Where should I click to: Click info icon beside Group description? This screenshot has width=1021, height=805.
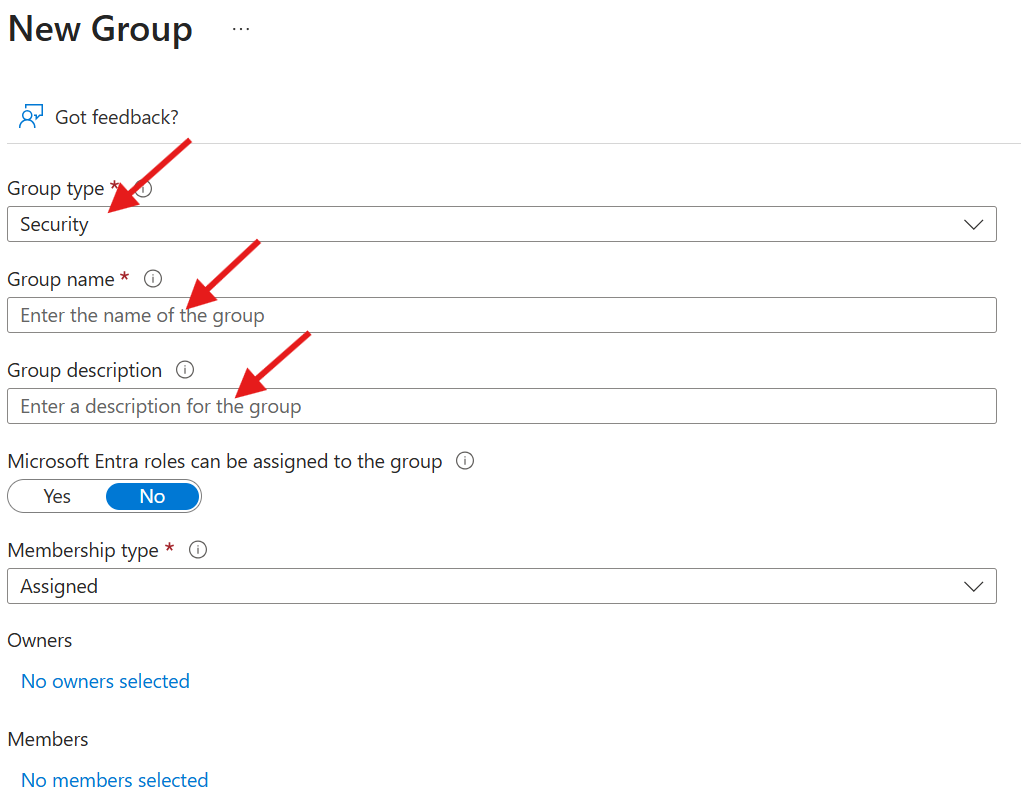click(x=185, y=370)
